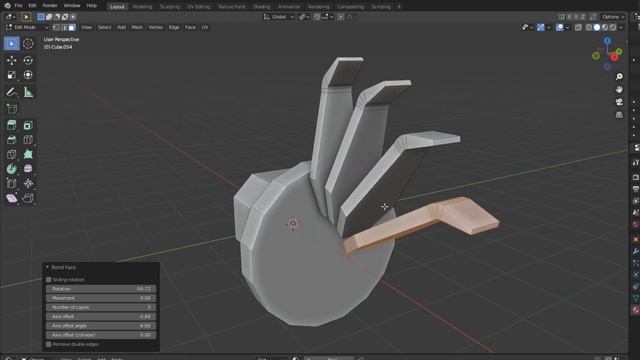Open the Options dropdown
Image resolution: width=640 pixels, height=360 pixels.
point(613,17)
